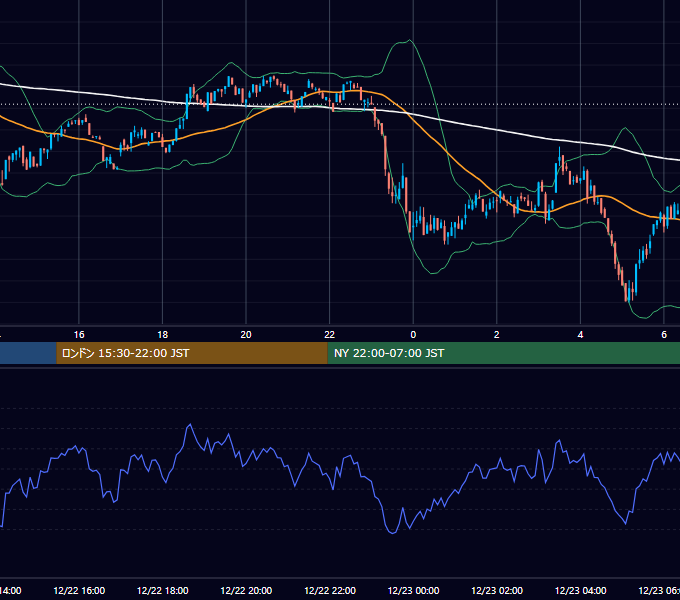
Task: Click the 20 hour label on the chart axis
Action: [246, 335]
